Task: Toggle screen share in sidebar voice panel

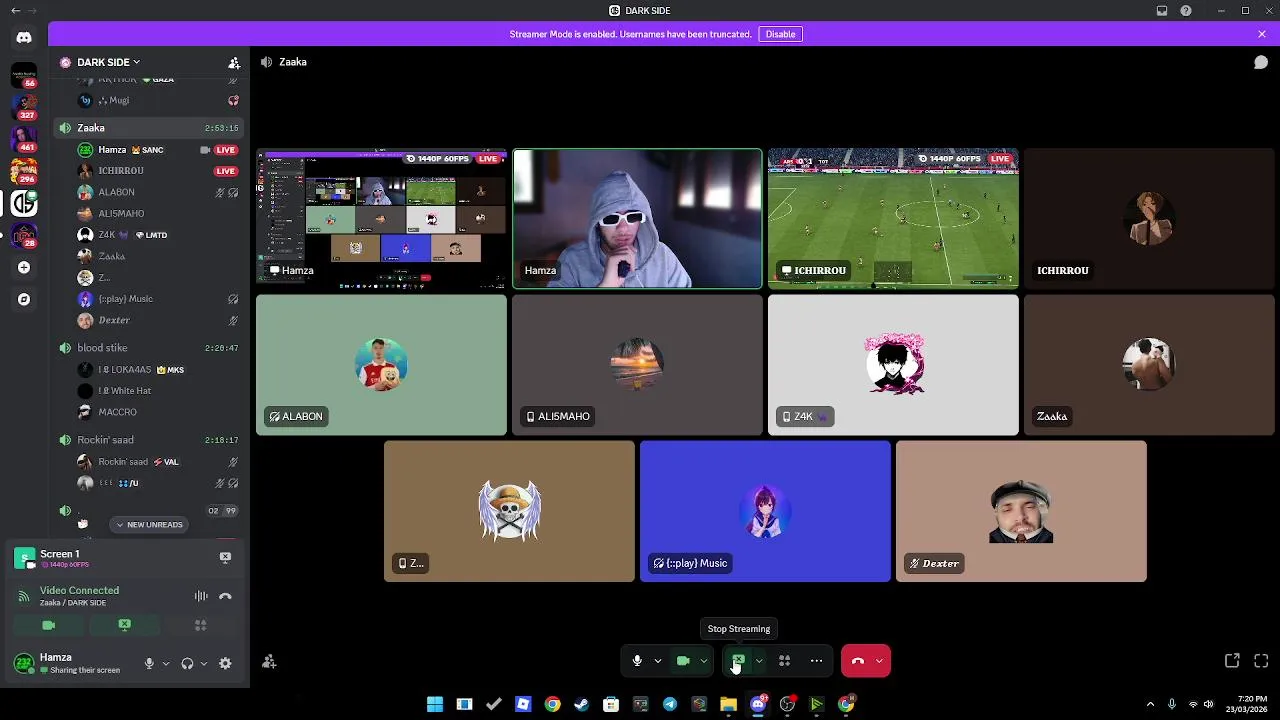Action: click(x=124, y=625)
